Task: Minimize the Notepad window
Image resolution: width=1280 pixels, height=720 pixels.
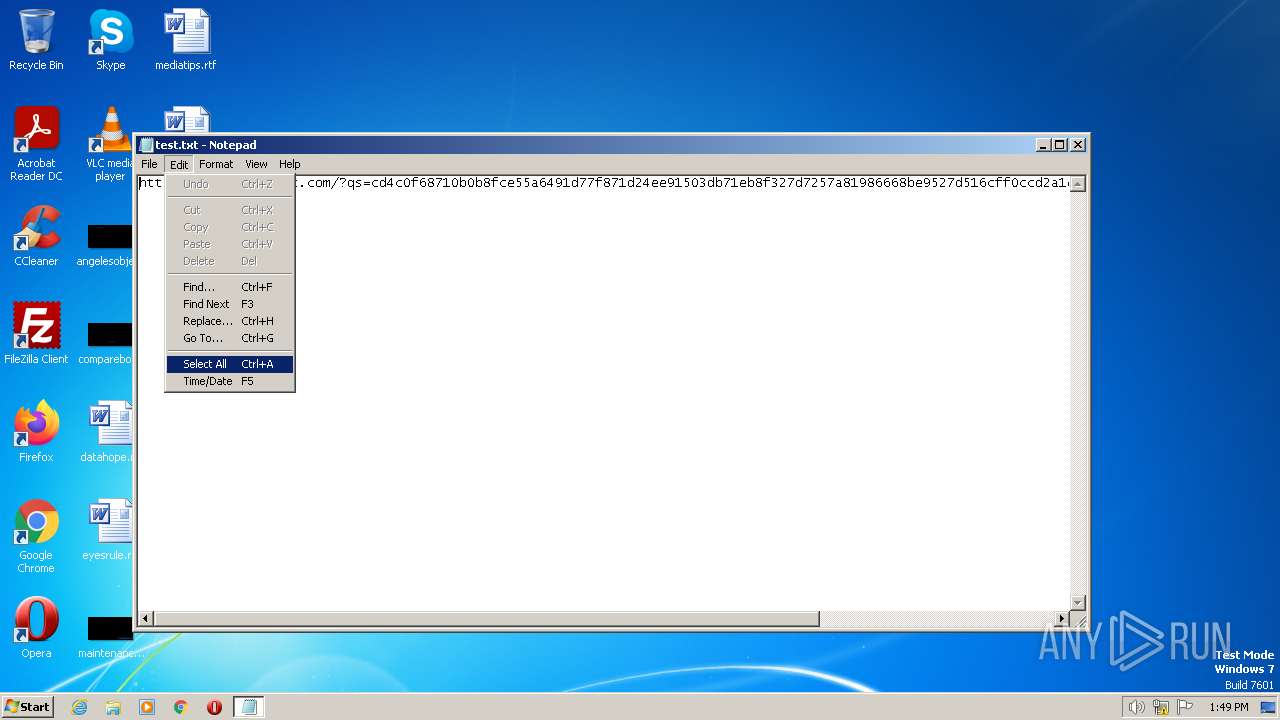Action: pyautogui.click(x=1044, y=145)
